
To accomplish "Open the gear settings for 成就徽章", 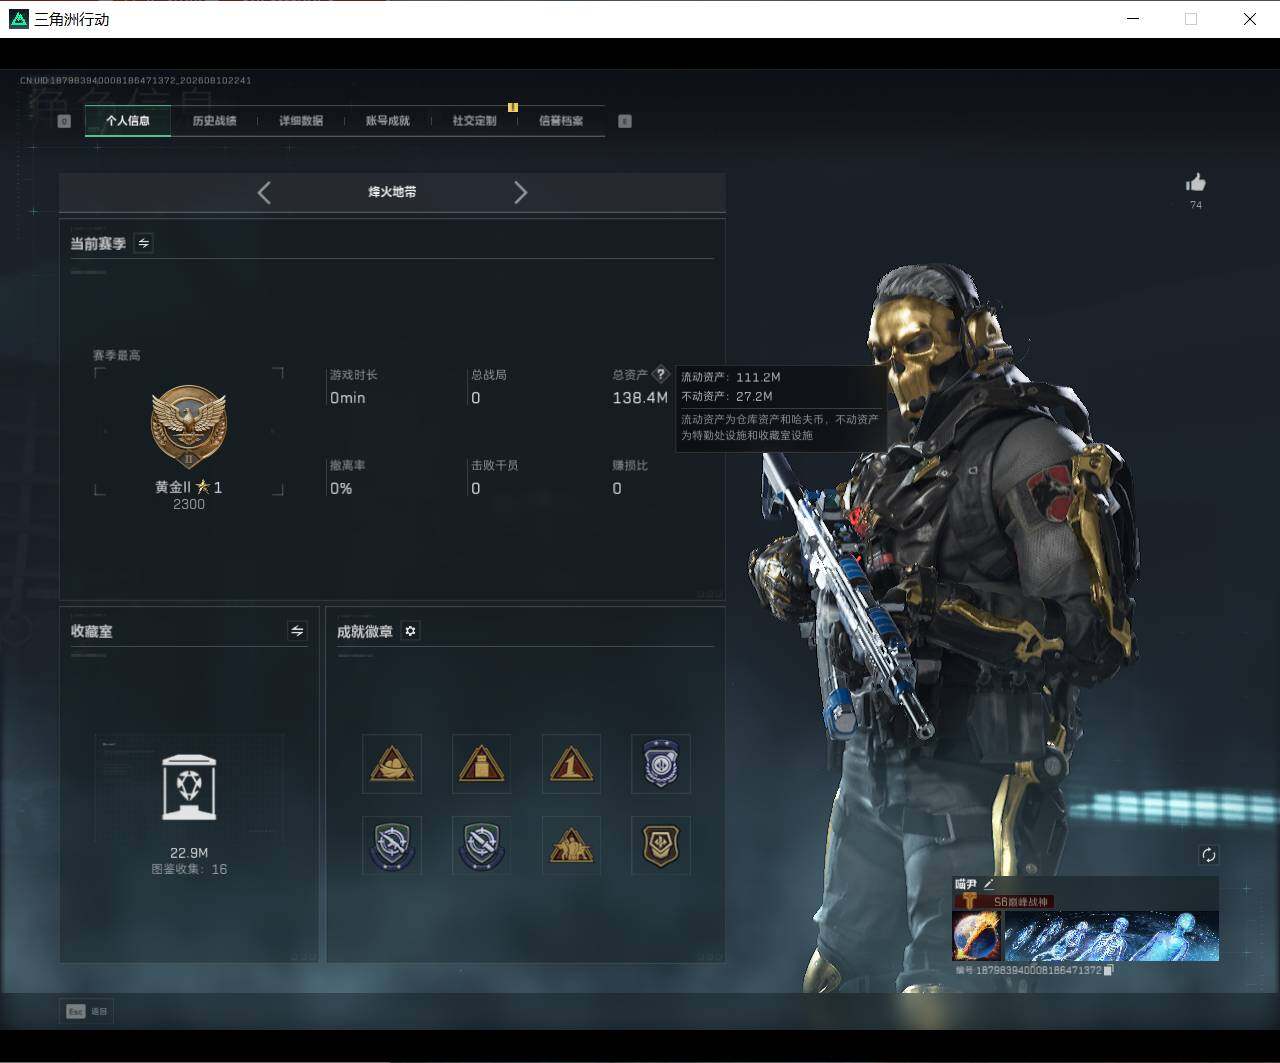I will pyautogui.click(x=410, y=631).
